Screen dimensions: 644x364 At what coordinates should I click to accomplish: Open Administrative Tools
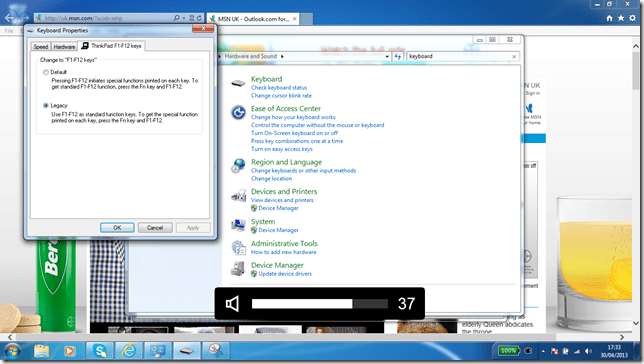point(284,243)
